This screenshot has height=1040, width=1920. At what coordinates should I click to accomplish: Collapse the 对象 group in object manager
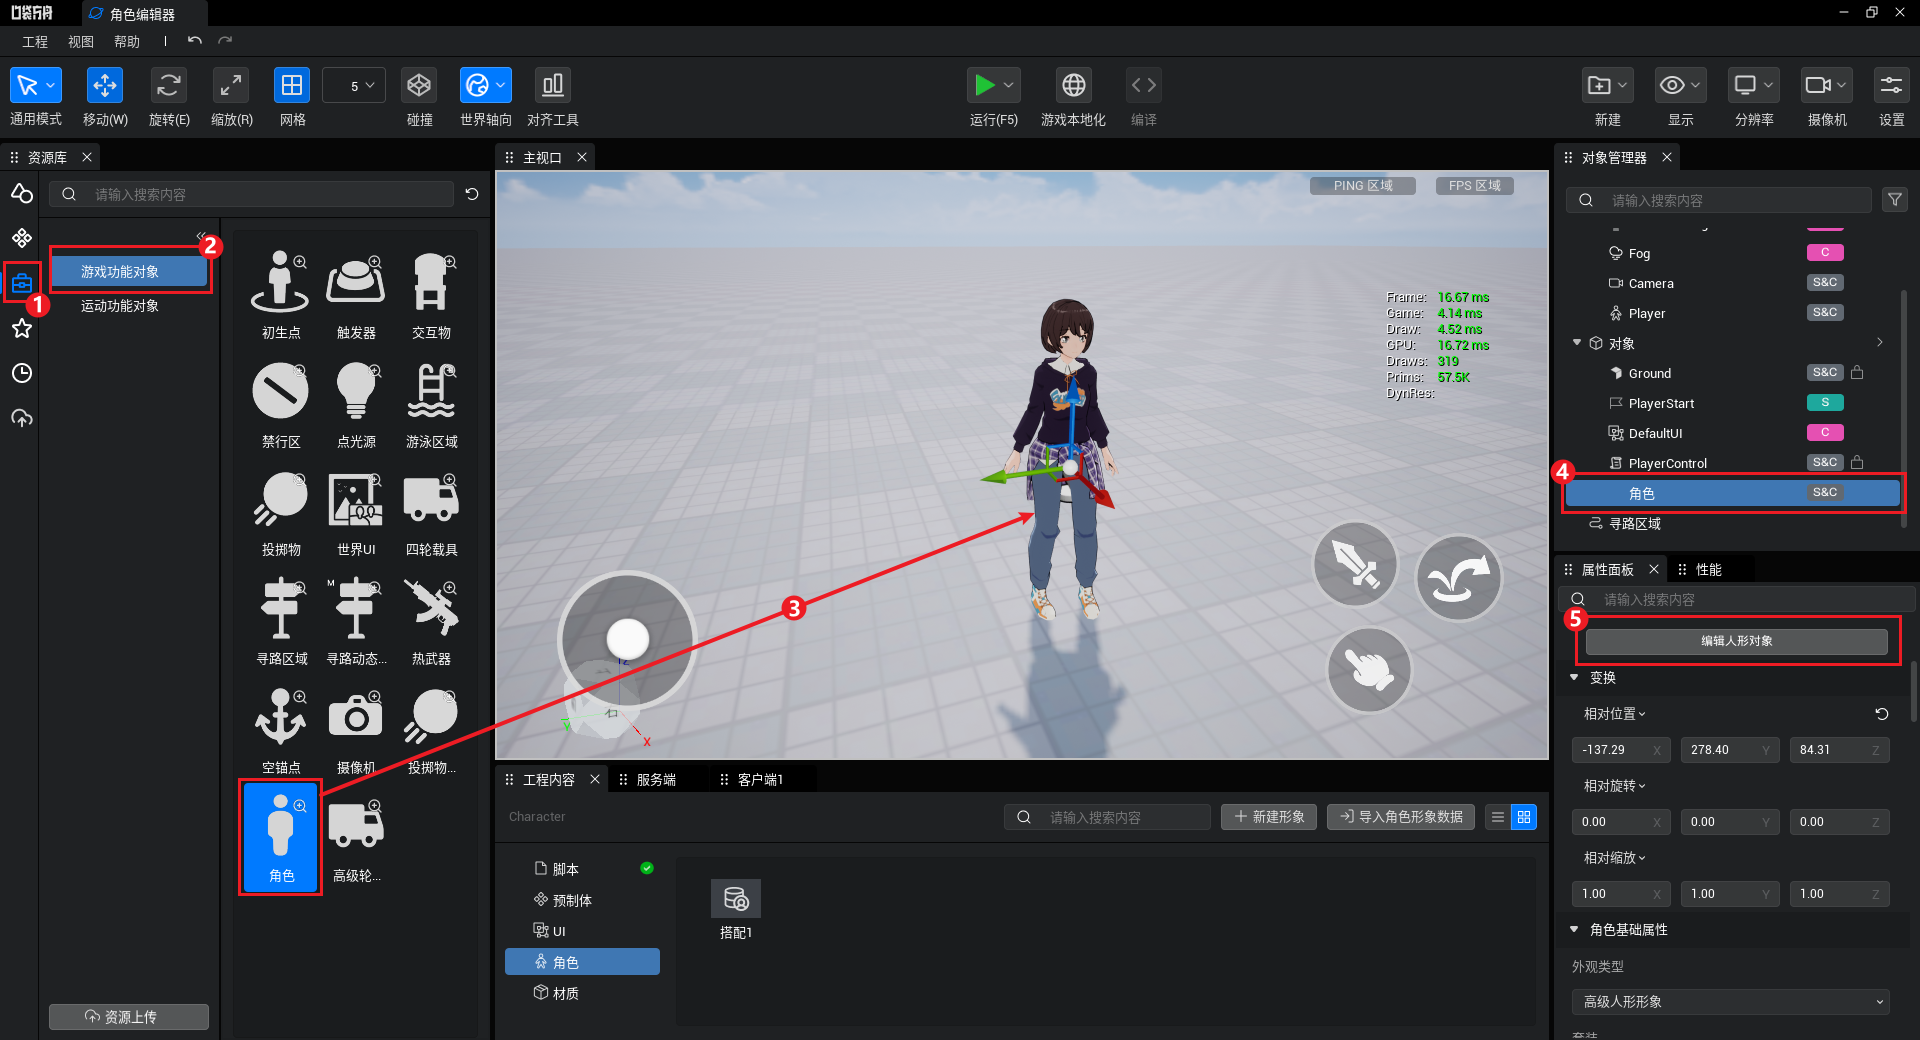tap(1577, 343)
